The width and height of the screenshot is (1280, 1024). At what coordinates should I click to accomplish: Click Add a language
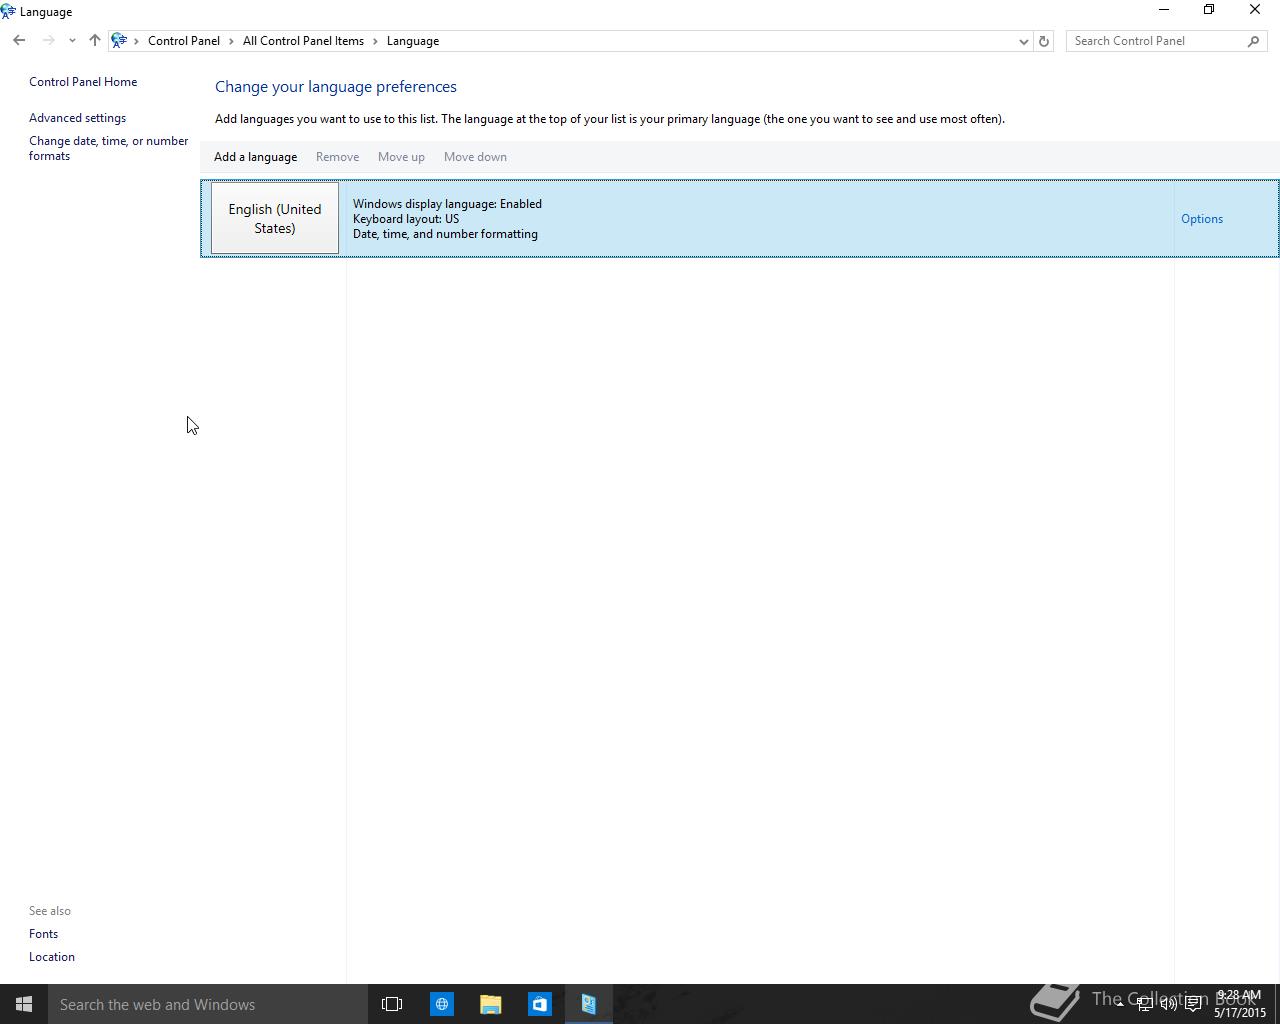coord(255,157)
